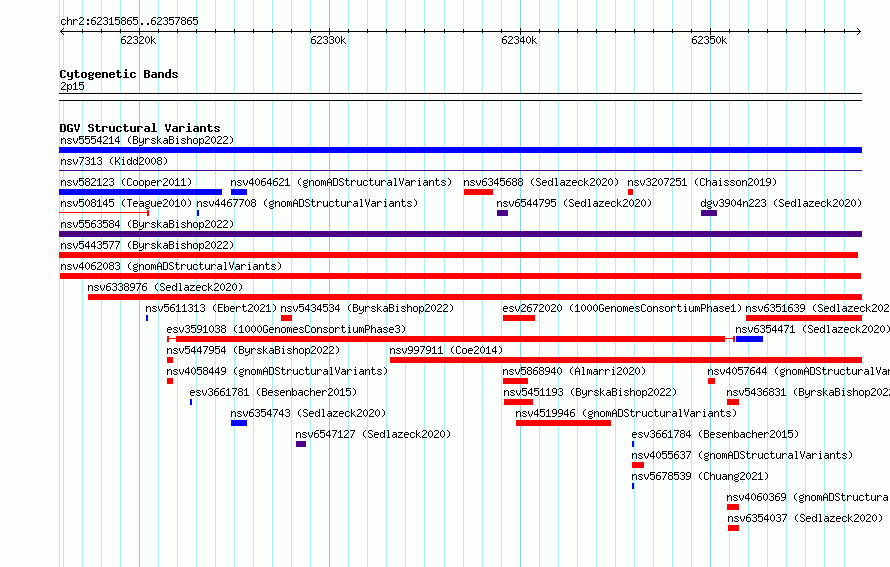The width and height of the screenshot is (890, 567).
Task: Click the 62330k ruler position label
Action: 328,40
